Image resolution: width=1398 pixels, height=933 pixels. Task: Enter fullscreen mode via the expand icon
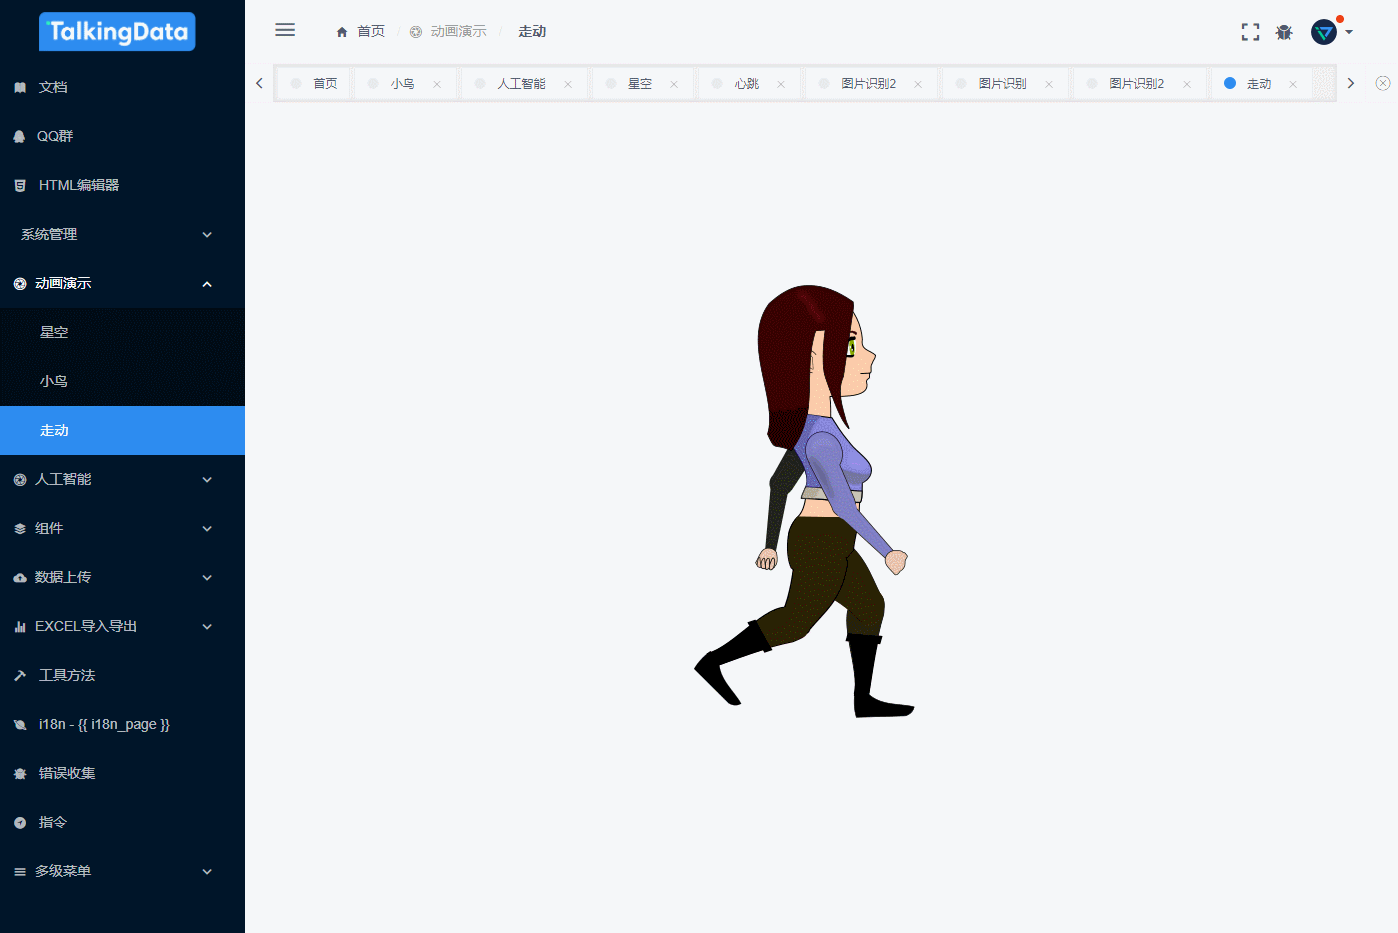1250,31
